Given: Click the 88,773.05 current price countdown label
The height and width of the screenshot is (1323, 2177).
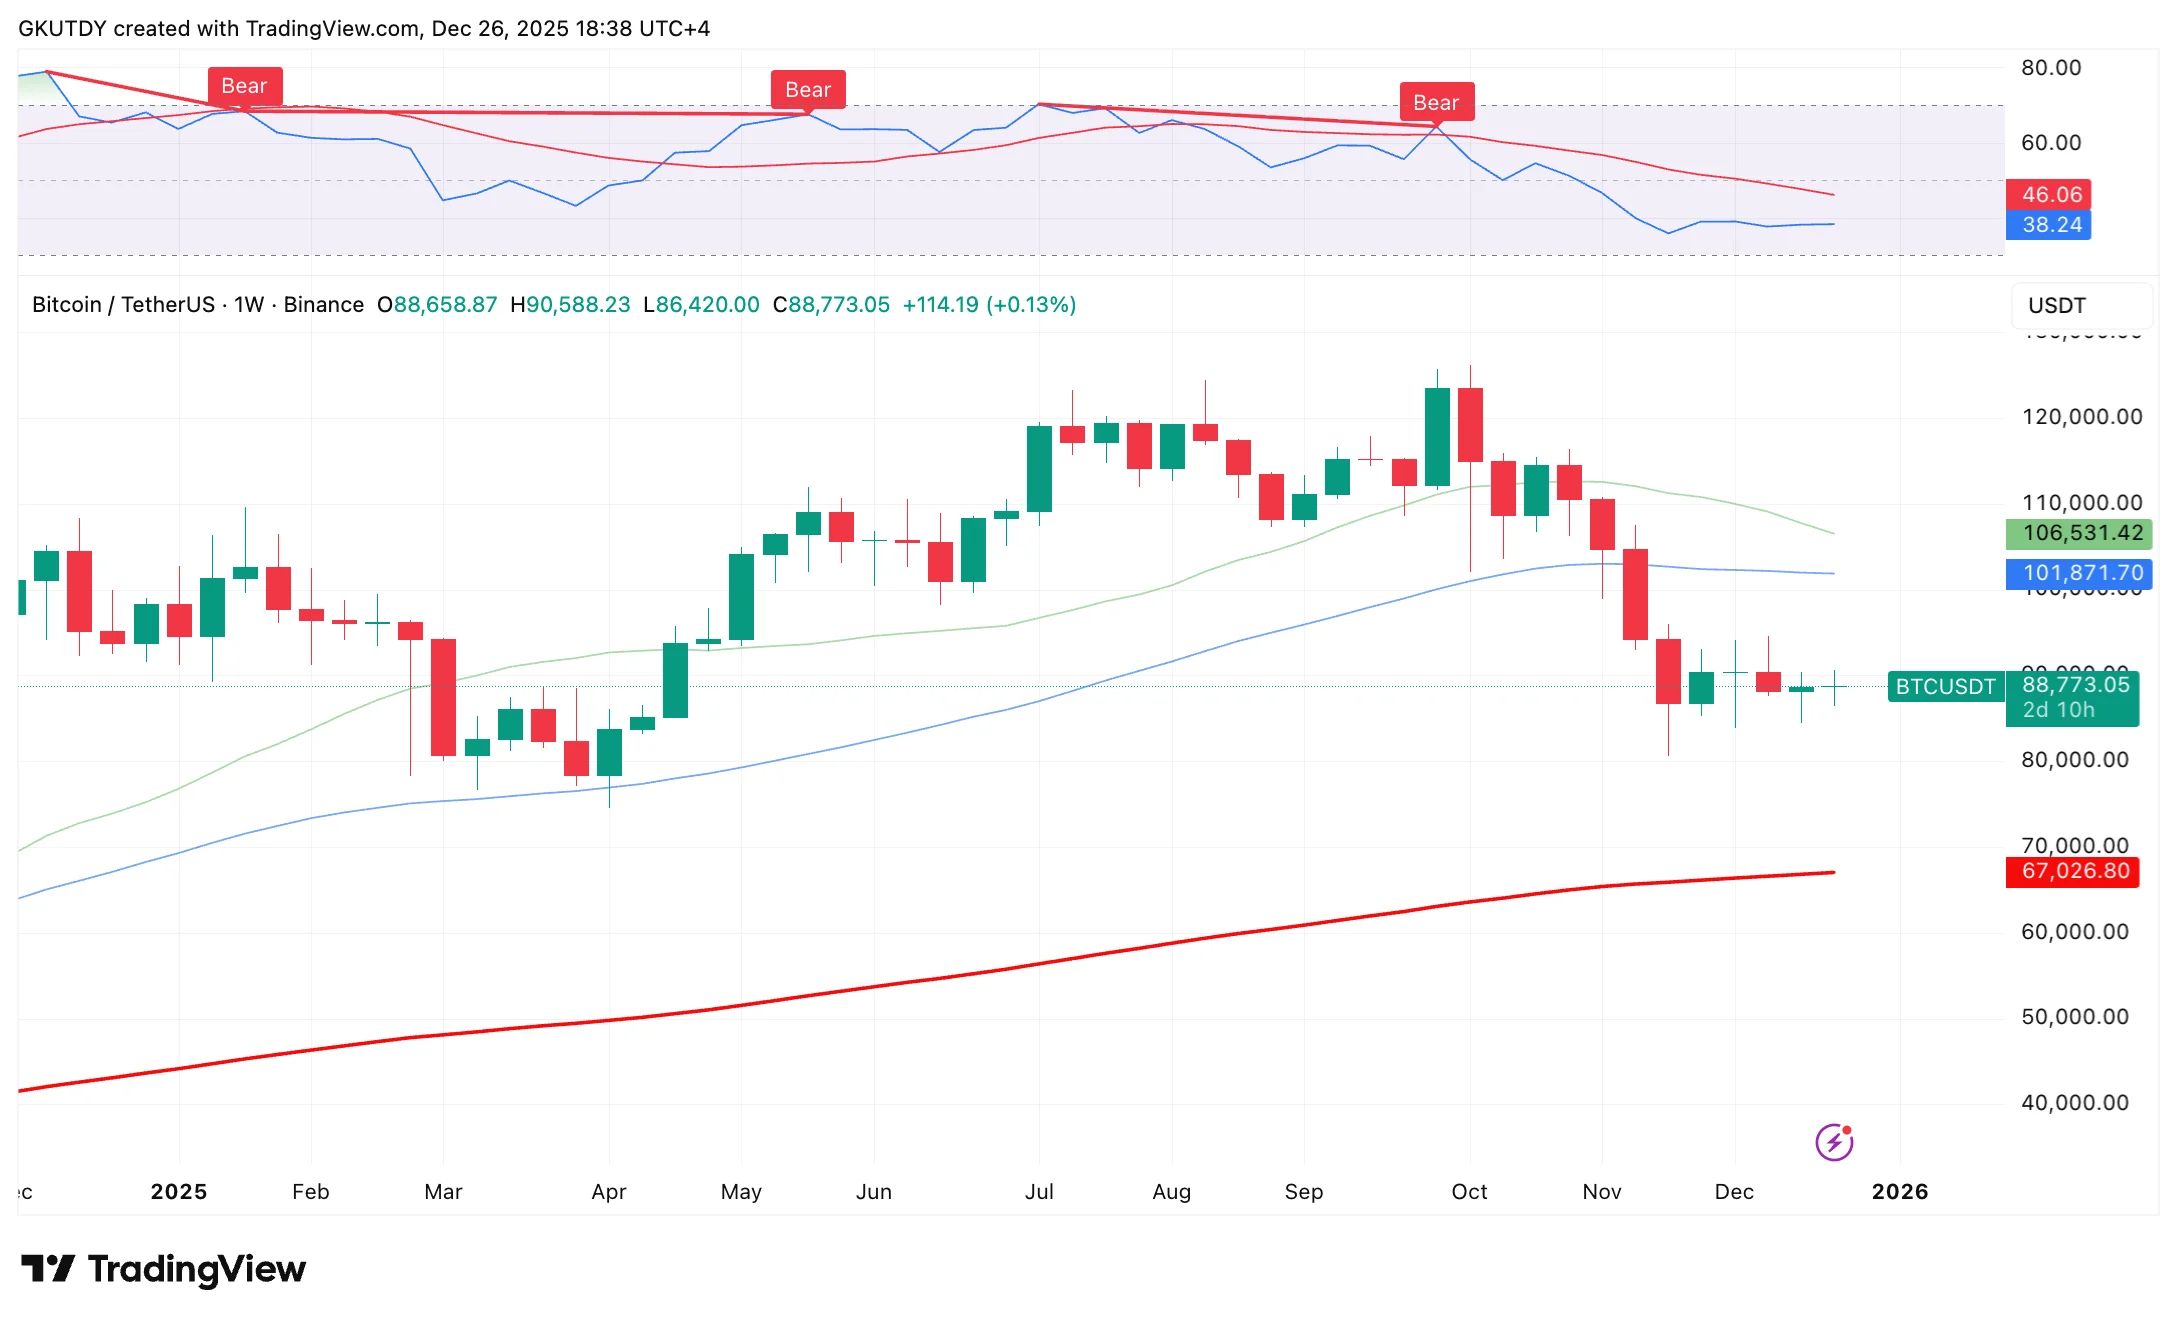Looking at the screenshot, I should [x=2074, y=697].
